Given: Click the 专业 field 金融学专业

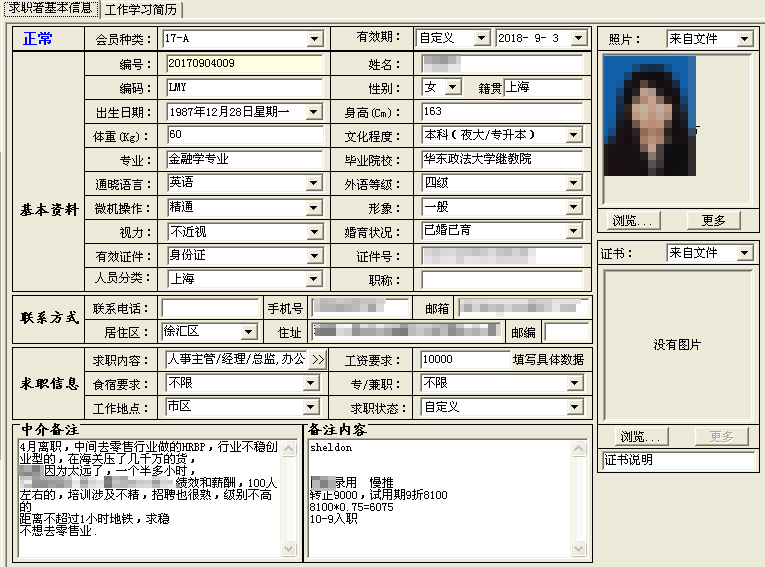Looking at the screenshot, I should tap(244, 159).
